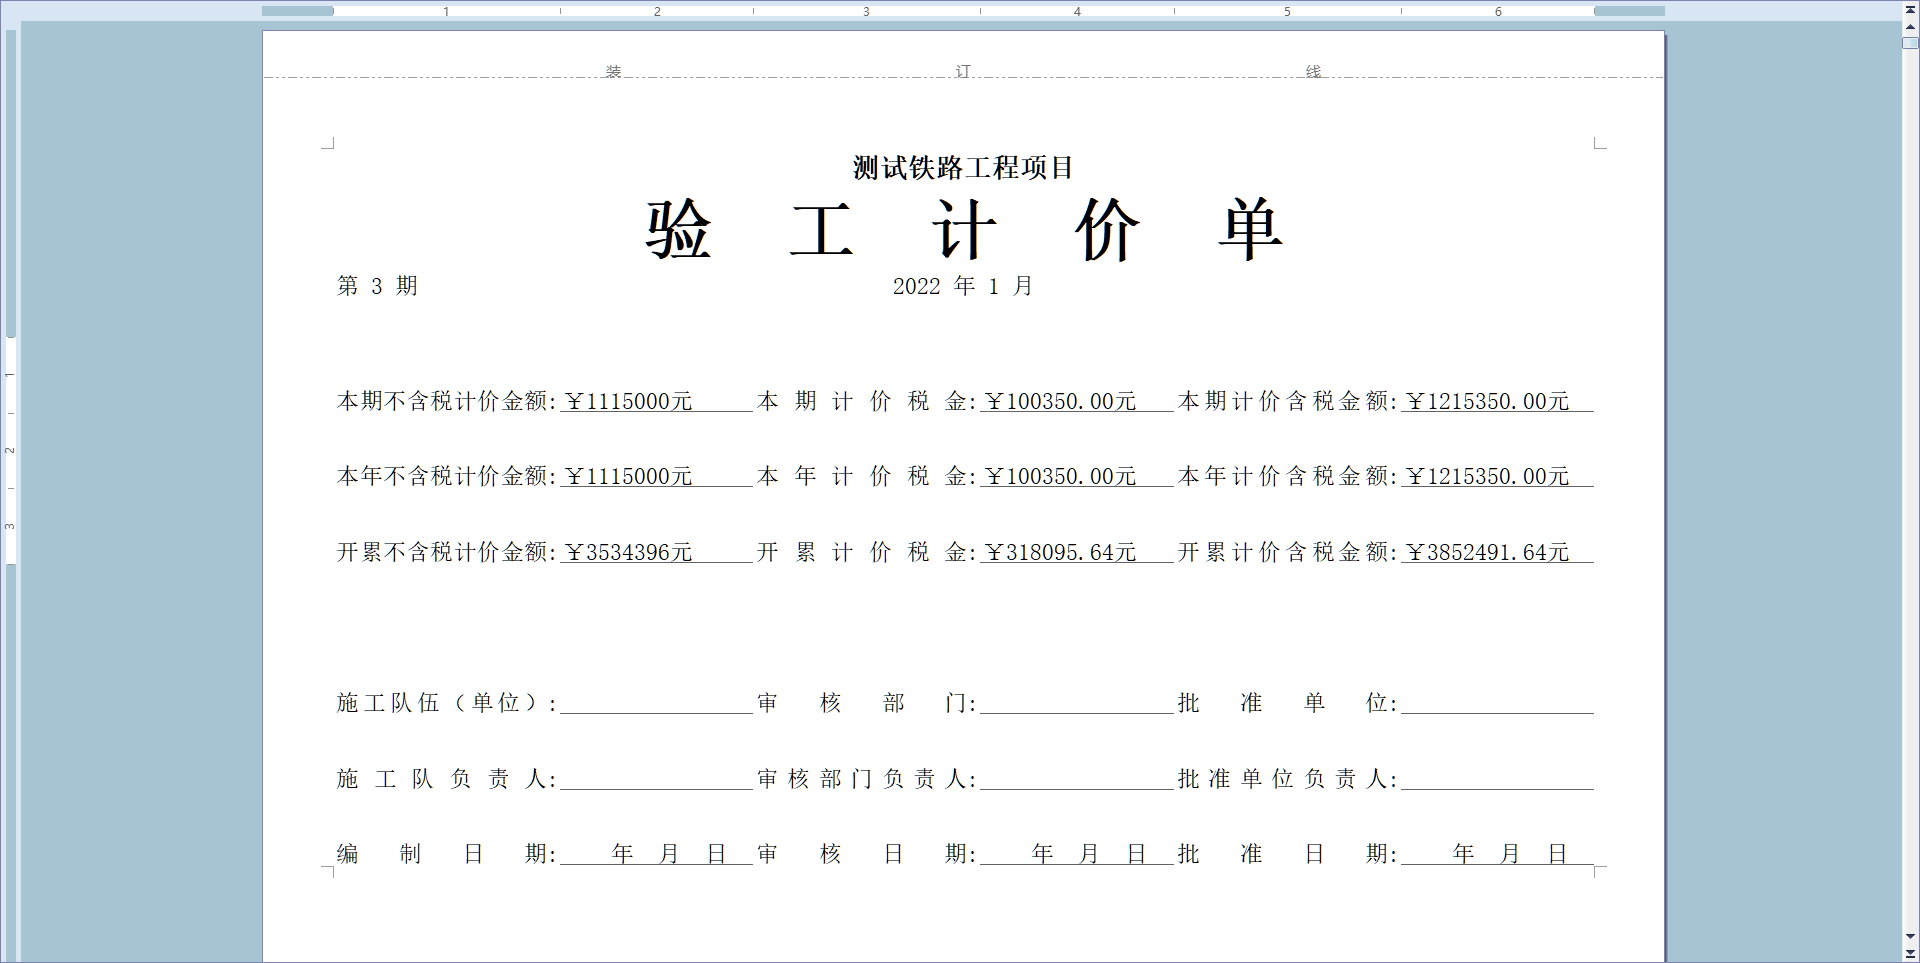The width and height of the screenshot is (1920, 963).
Task: Click the 2022 年 1 月 date text
Action: coord(962,287)
